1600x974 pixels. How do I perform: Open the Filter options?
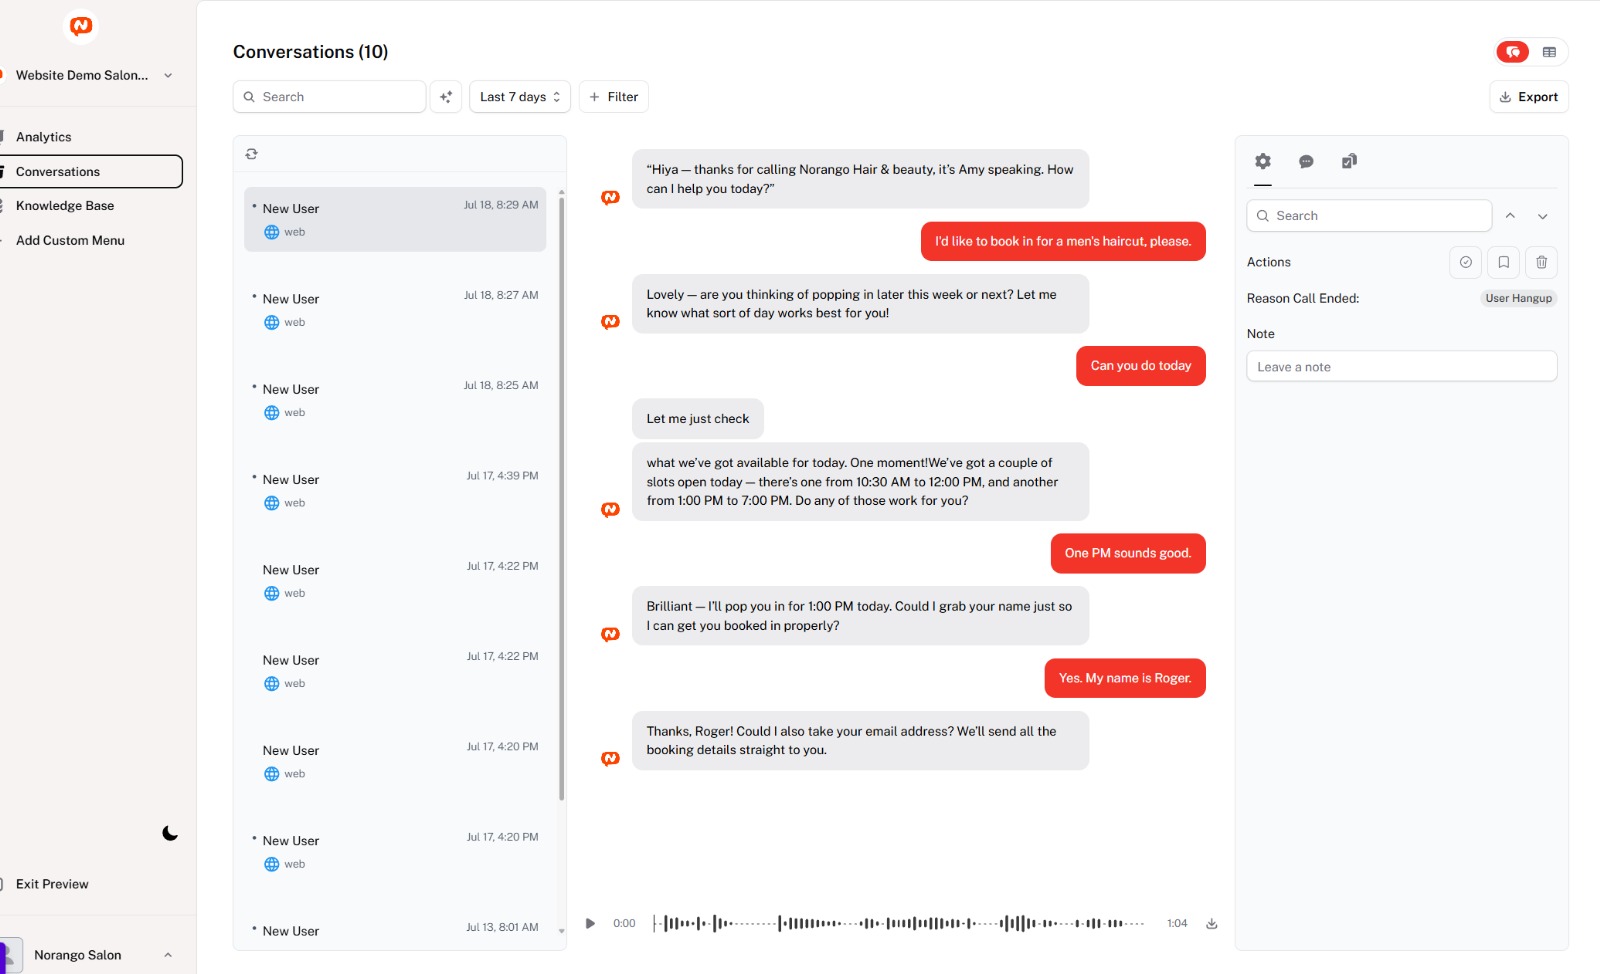(613, 96)
